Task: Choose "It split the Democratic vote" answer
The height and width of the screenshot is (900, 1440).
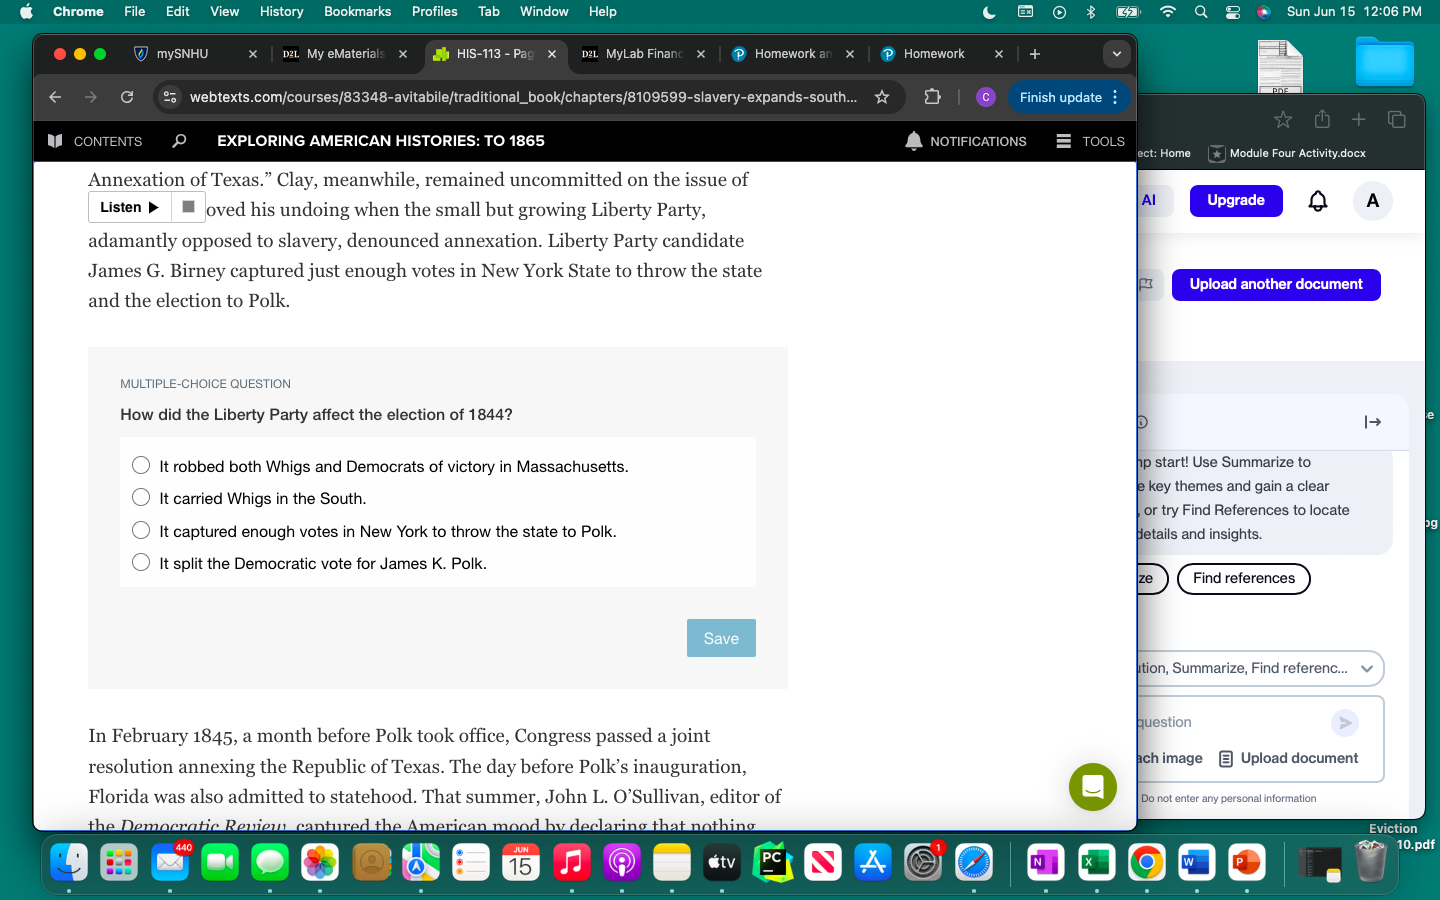Action: (x=141, y=562)
